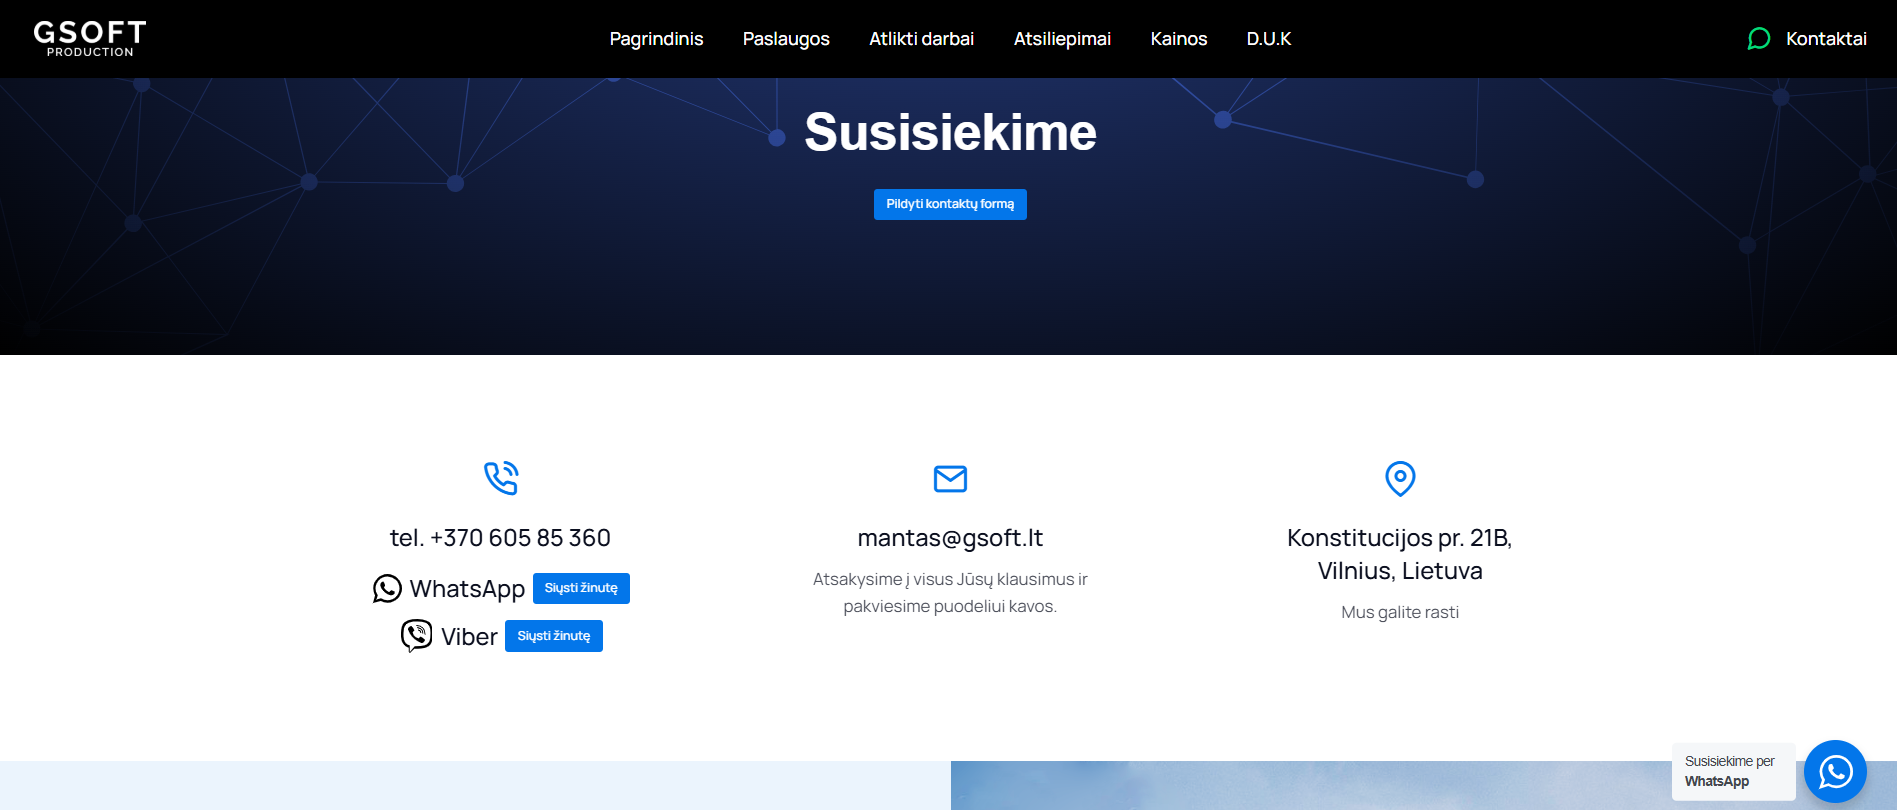Click the green chat bubble icon
Screen dimensions: 1897x810
click(x=1758, y=39)
